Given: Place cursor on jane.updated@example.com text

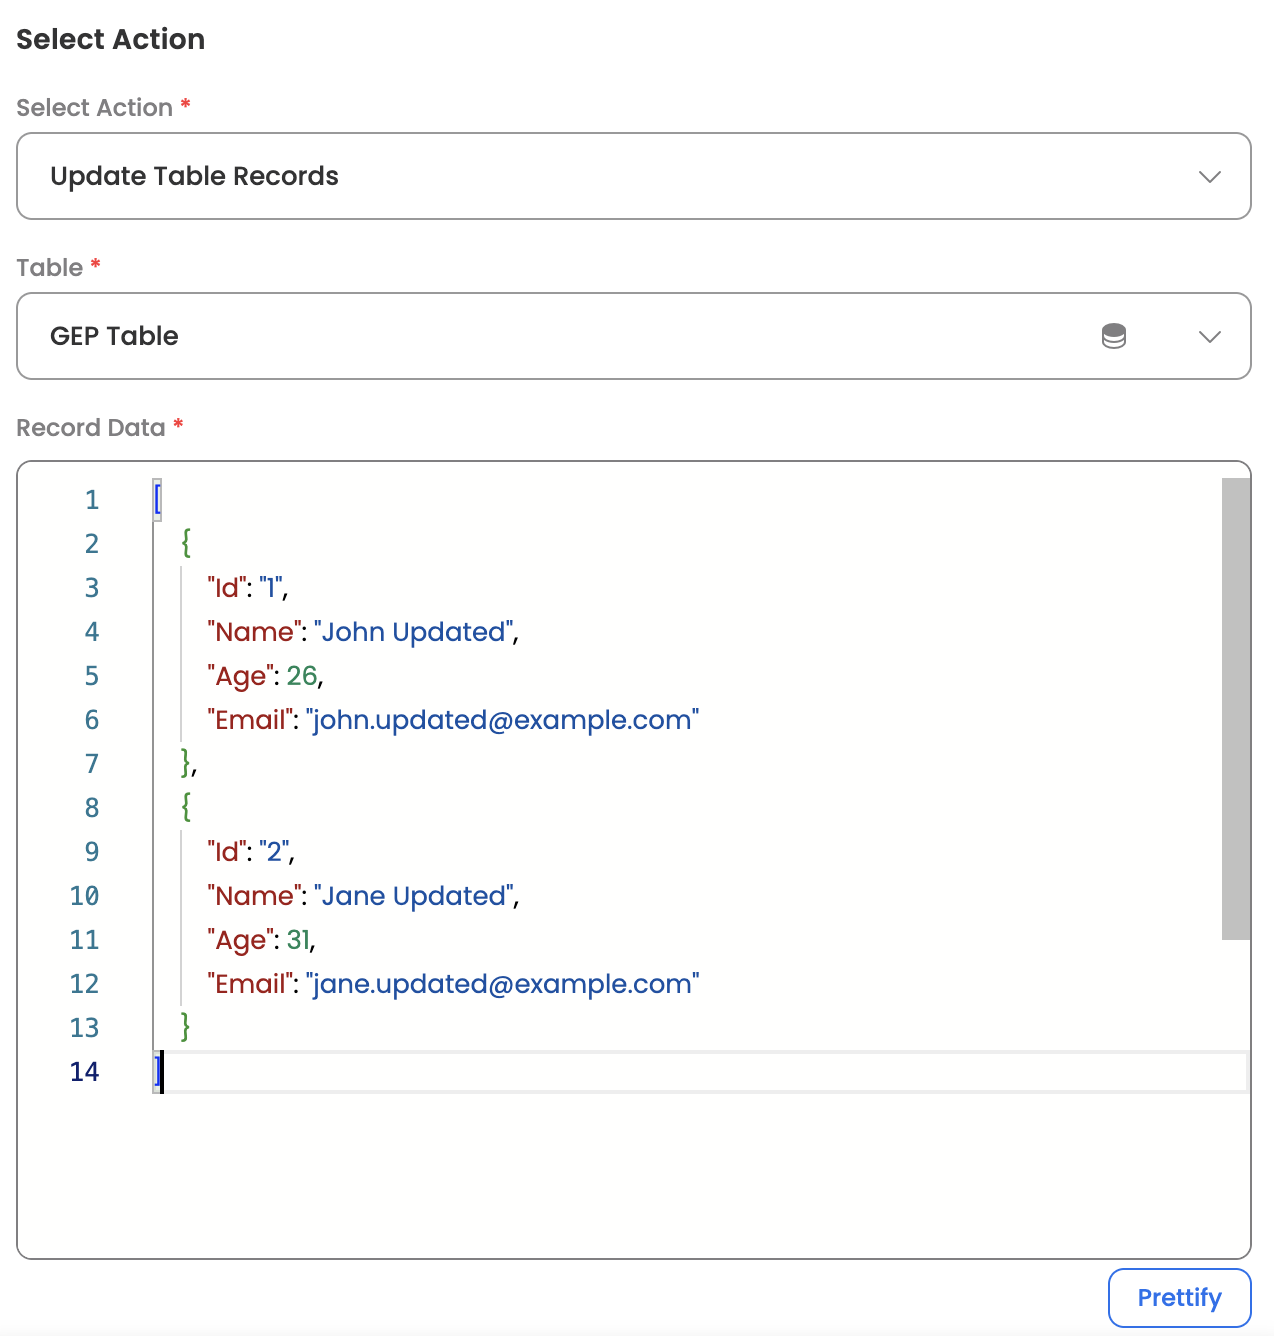Looking at the screenshot, I should pos(502,984).
